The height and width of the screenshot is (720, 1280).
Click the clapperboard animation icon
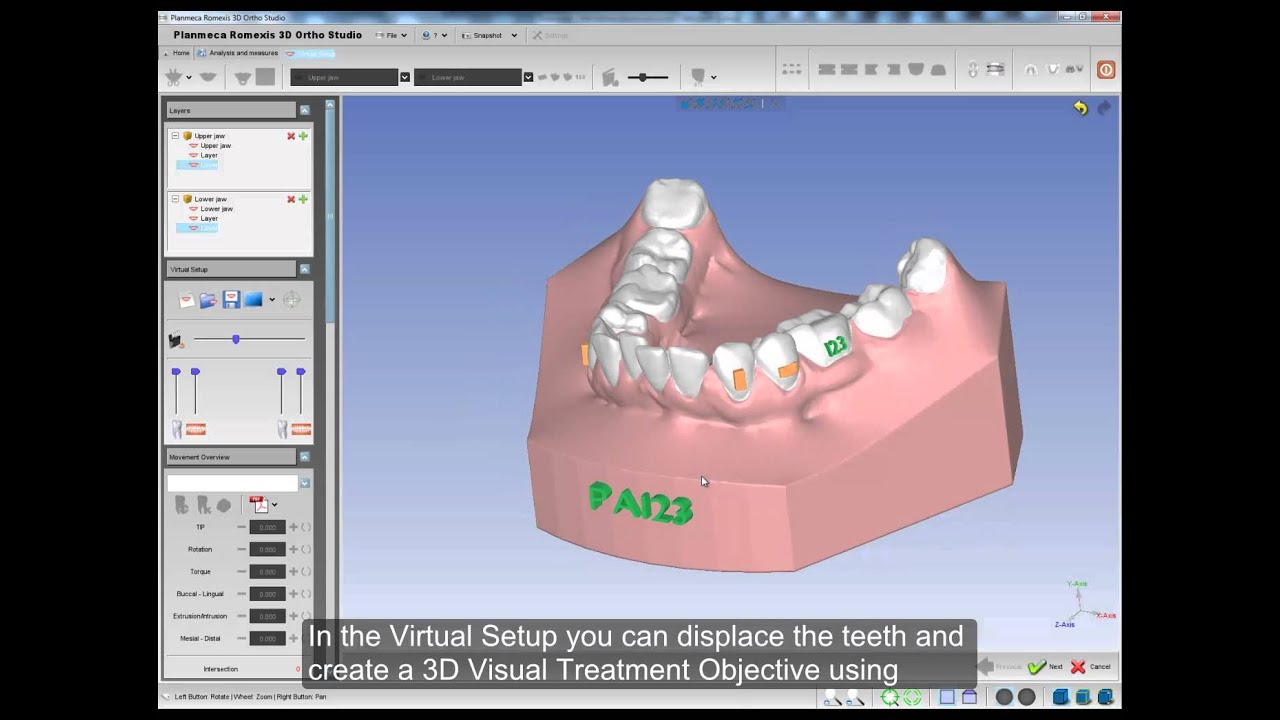pos(177,341)
